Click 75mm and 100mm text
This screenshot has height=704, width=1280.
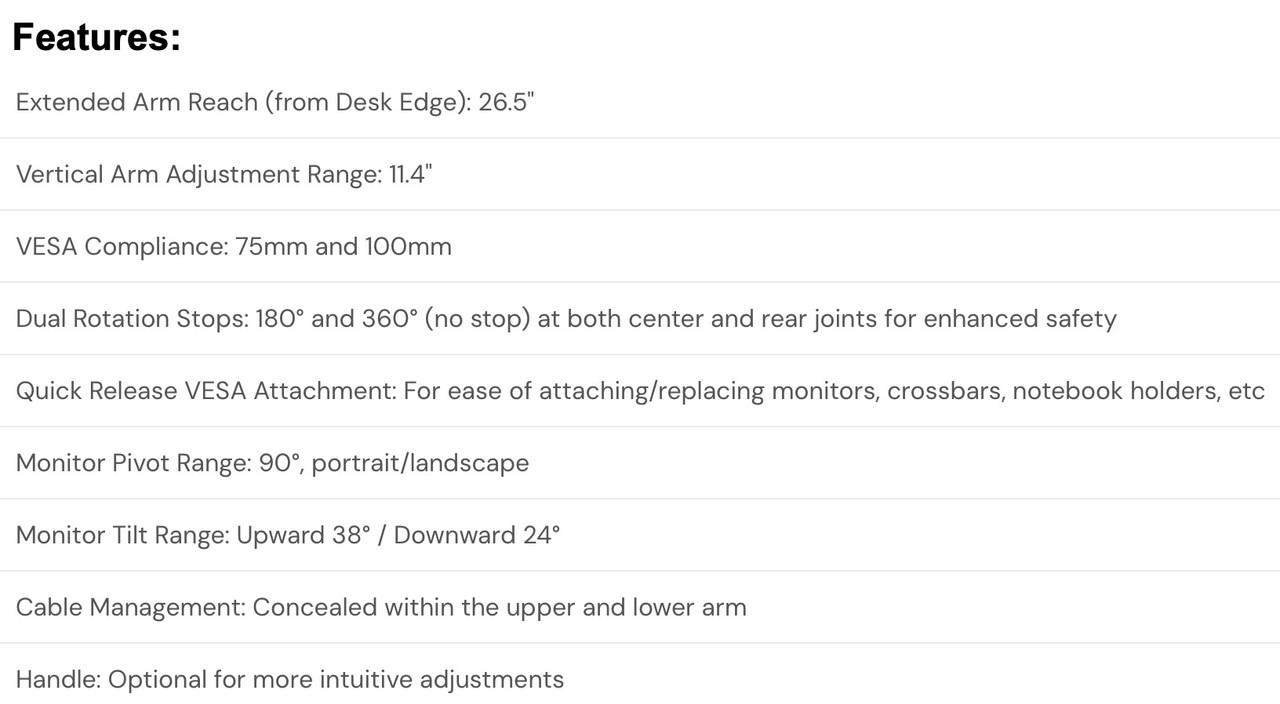click(343, 246)
